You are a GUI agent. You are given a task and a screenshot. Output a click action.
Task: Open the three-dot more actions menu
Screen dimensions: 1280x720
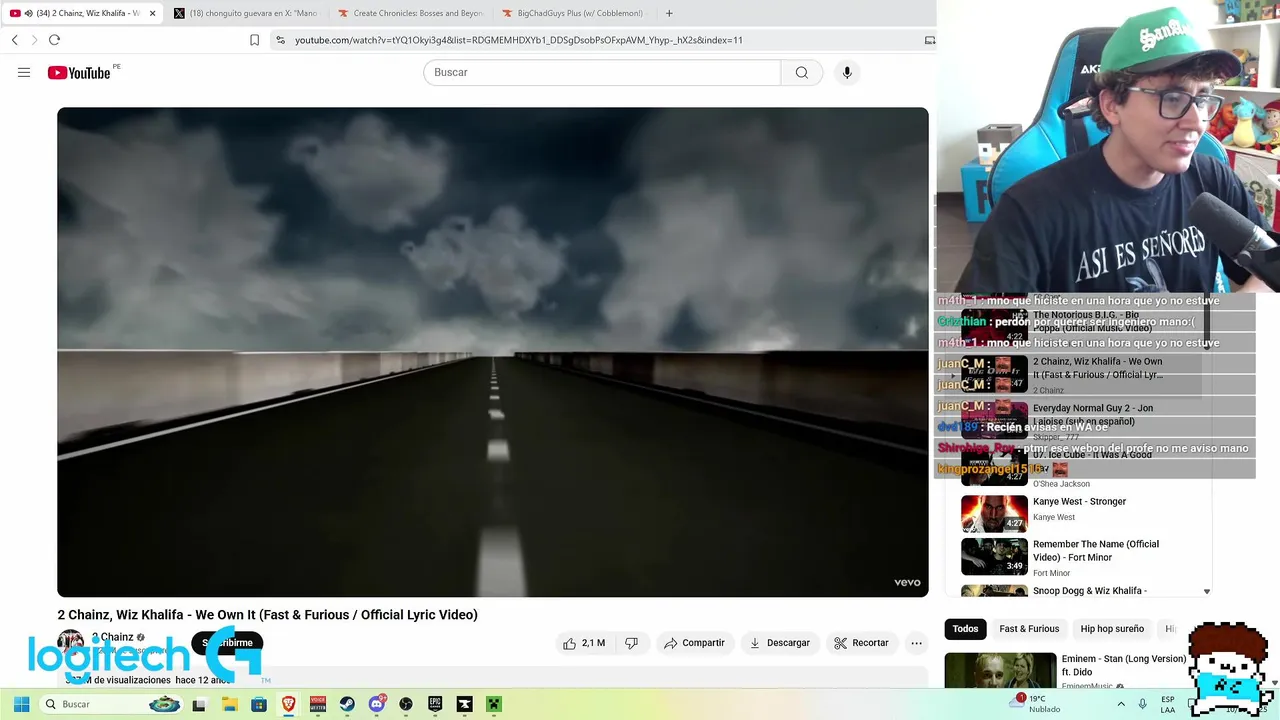click(x=916, y=643)
